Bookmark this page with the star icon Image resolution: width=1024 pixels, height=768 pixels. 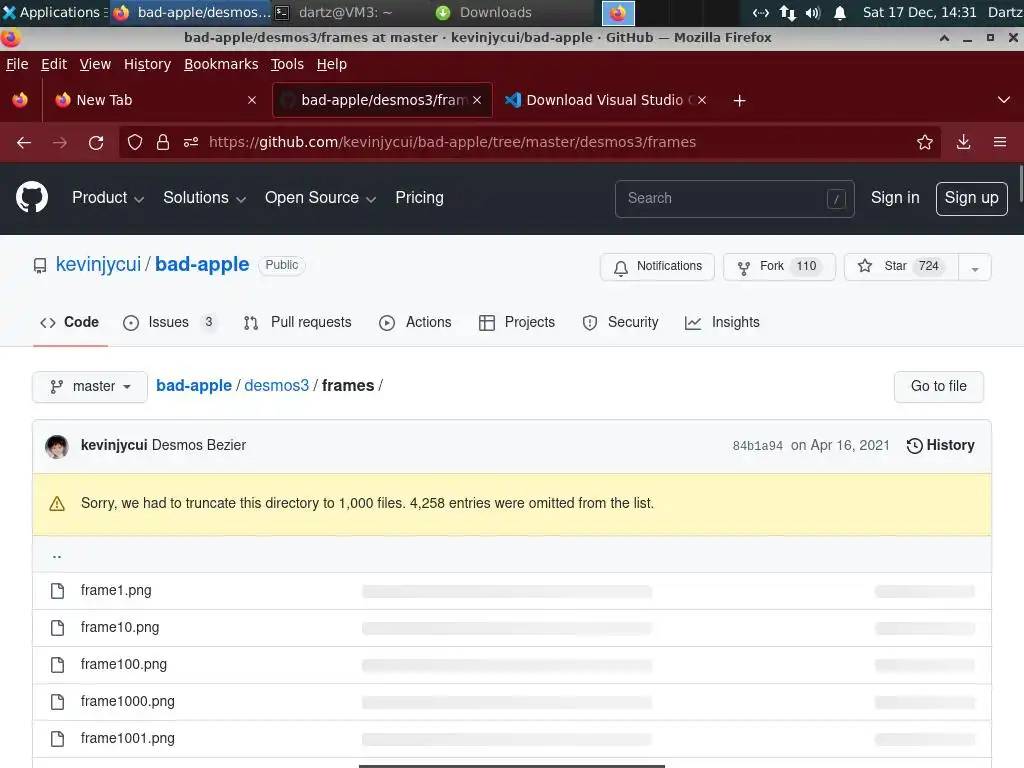(x=925, y=142)
